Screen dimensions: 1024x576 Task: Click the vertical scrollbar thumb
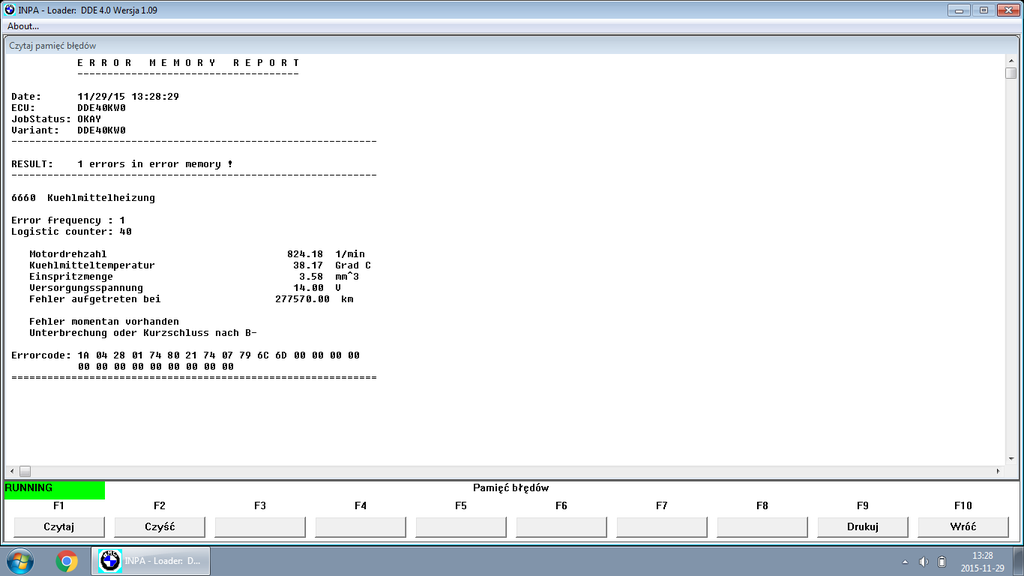[1011, 73]
